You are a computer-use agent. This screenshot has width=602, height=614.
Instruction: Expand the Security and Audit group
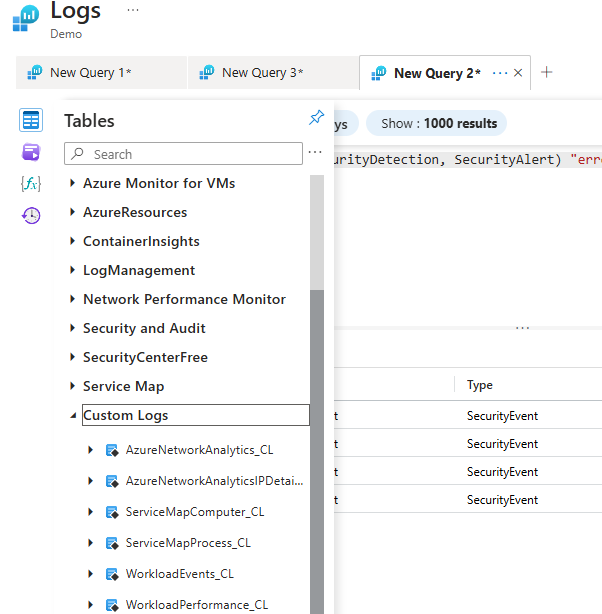coord(72,328)
